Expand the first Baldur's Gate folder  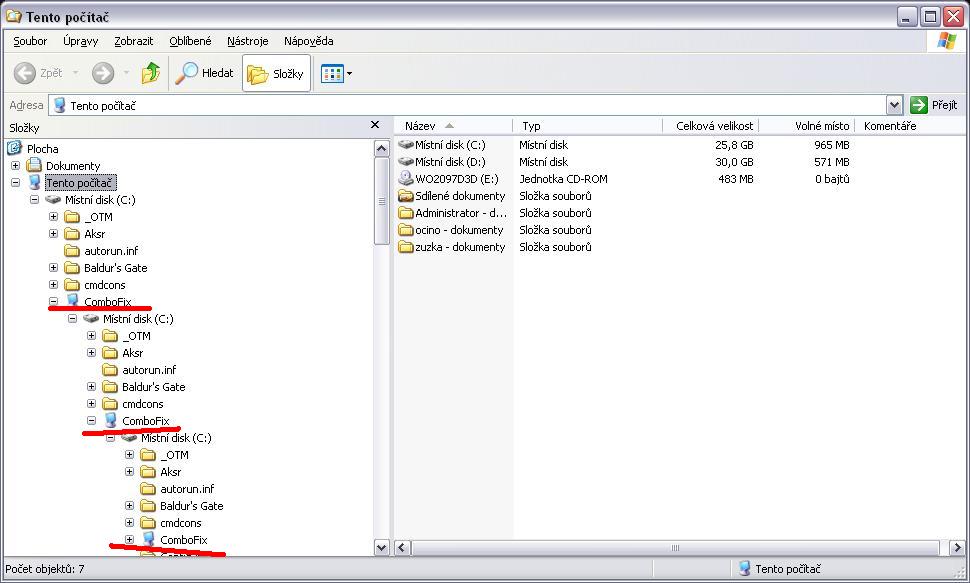pos(53,268)
